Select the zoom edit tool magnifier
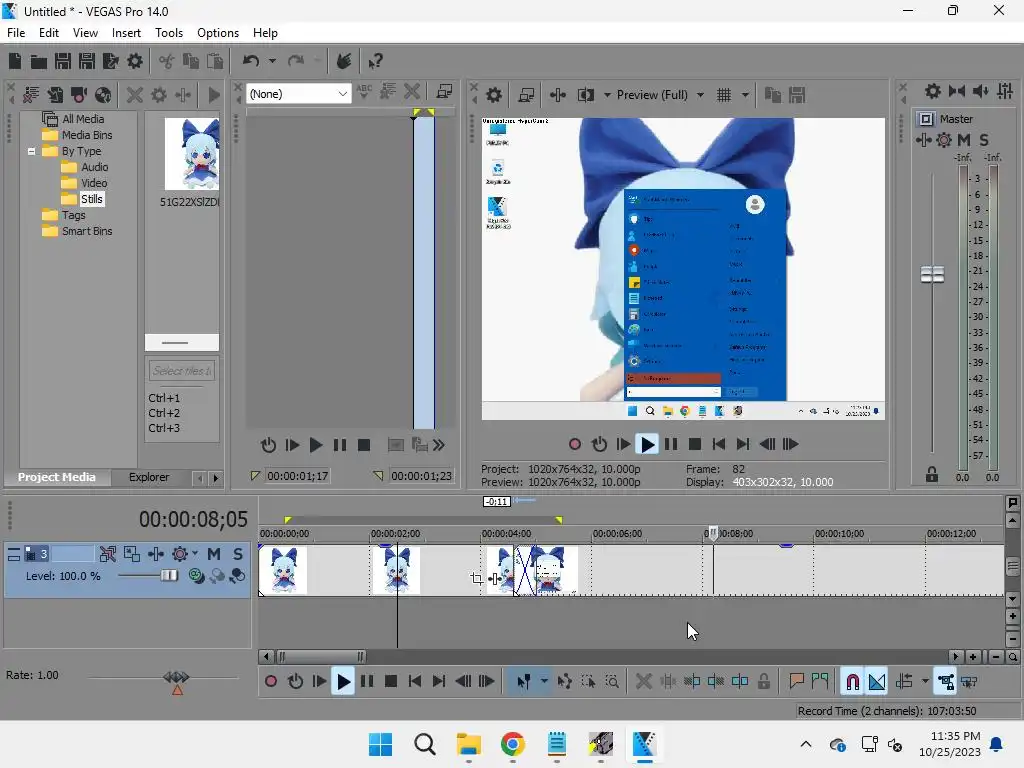This screenshot has height=768, width=1024. coord(612,682)
